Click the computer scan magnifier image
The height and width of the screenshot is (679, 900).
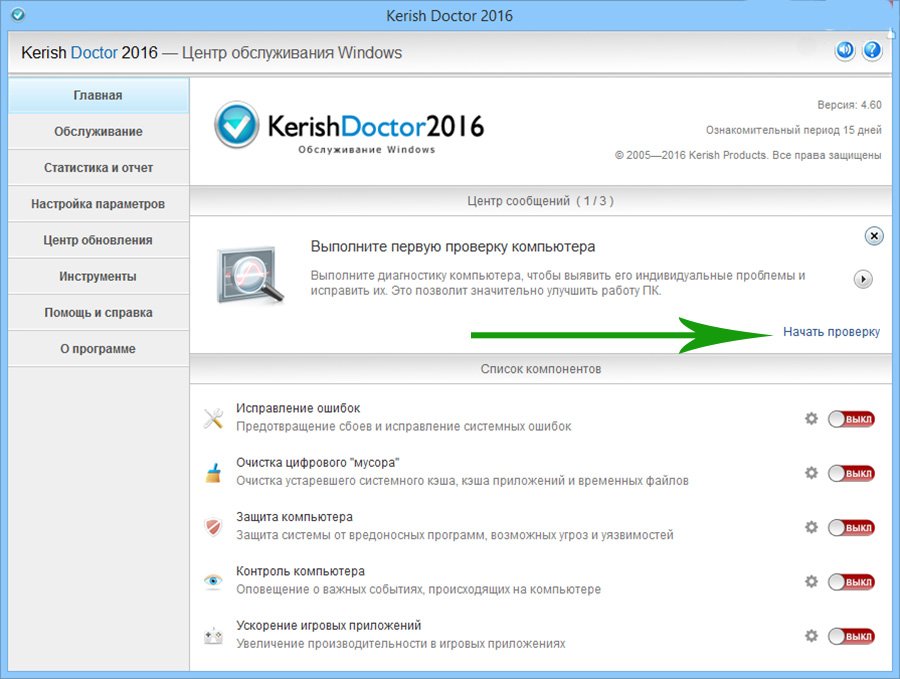point(250,275)
